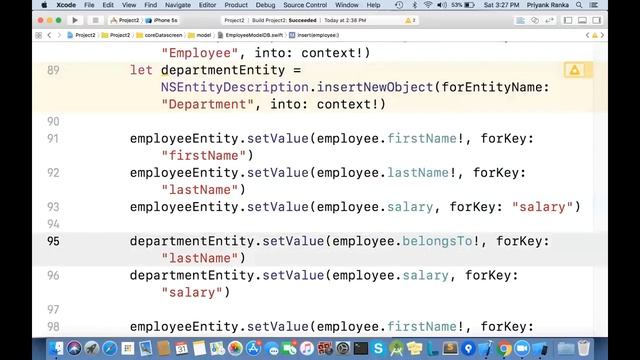Image resolution: width=640 pixels, height=360 pixels.
Task: Open the Xcode menu
Action: tap(66, 5)
